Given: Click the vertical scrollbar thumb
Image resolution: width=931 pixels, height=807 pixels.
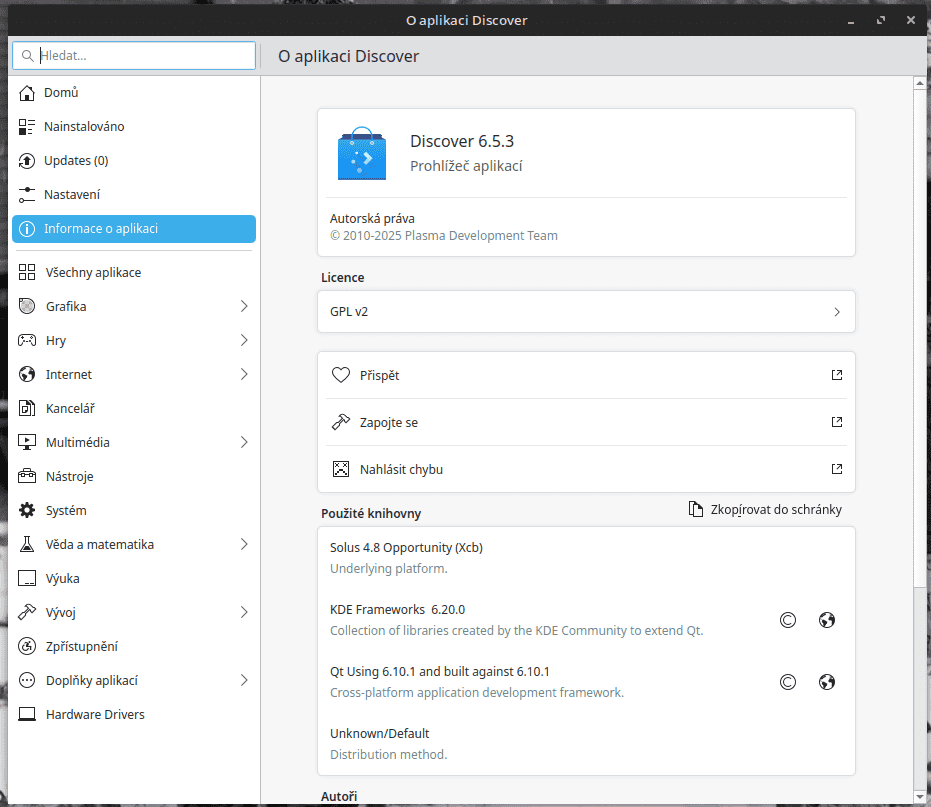Looking at the screenshot, I should (920, 338).
